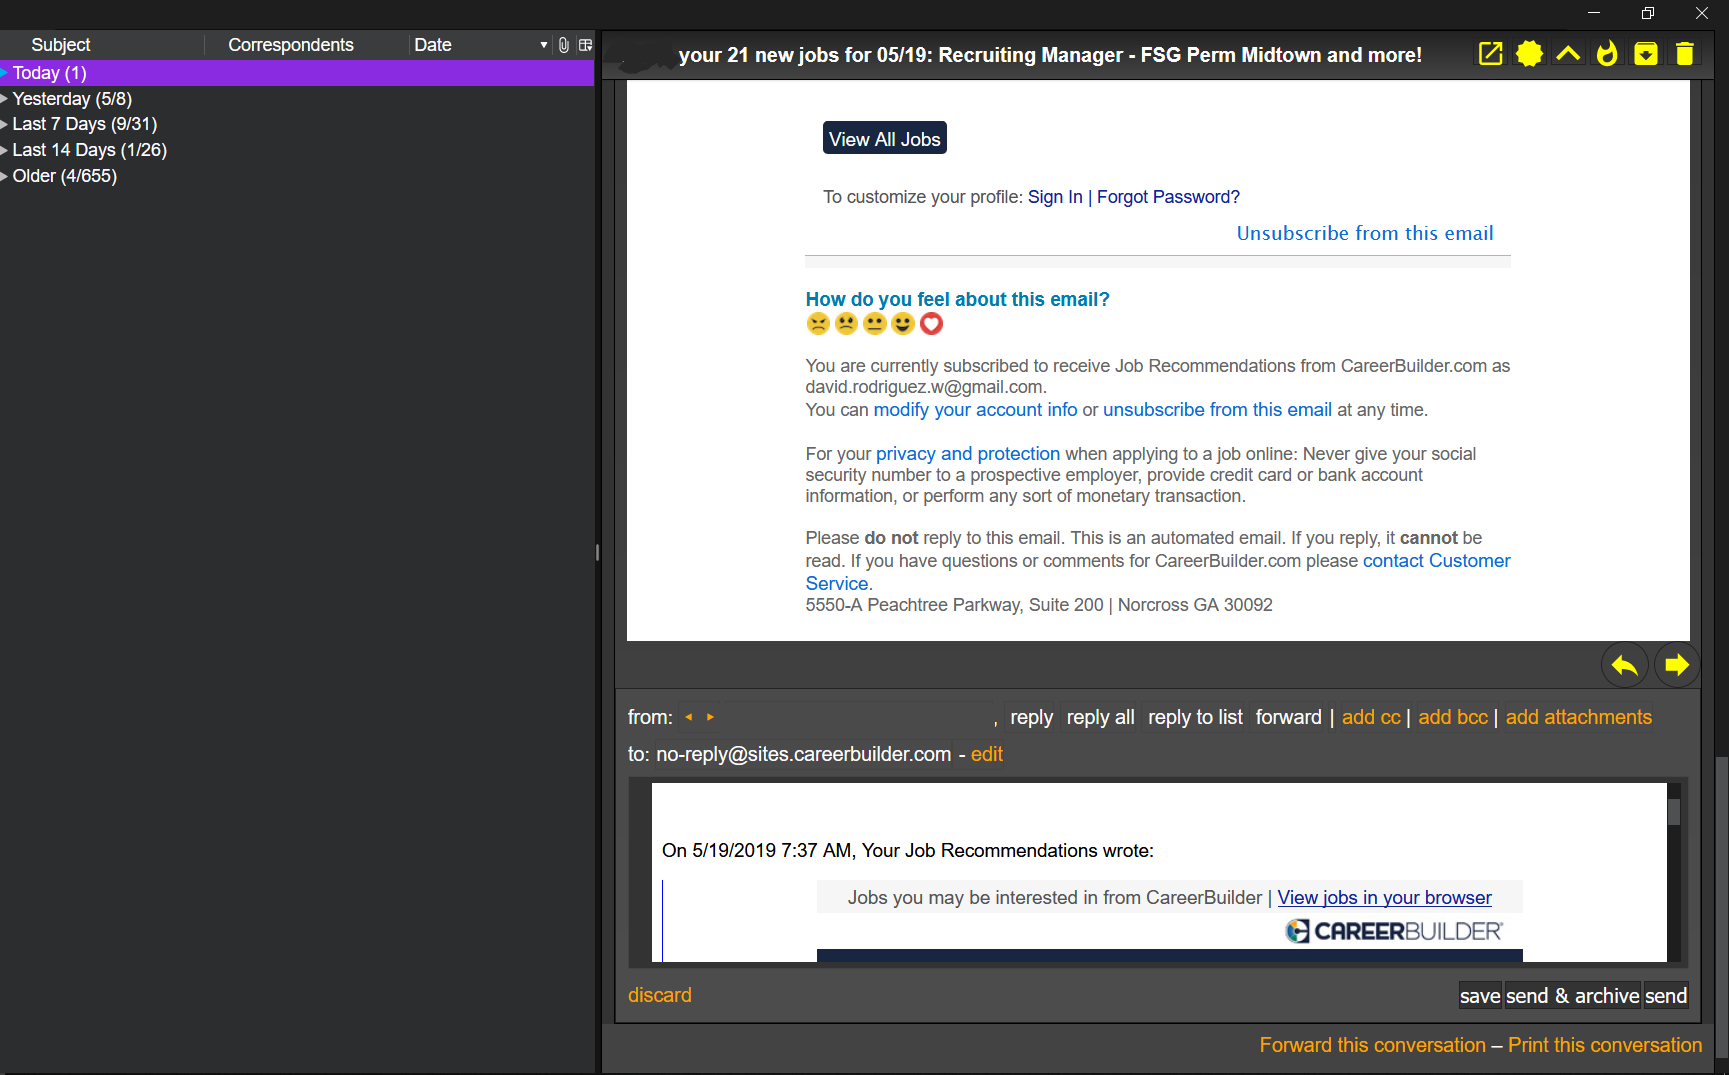The height and width of the screenshot is (1075, 1729).
Task: Collapse the message with the chevron icon
Action: coord(1567,54)
